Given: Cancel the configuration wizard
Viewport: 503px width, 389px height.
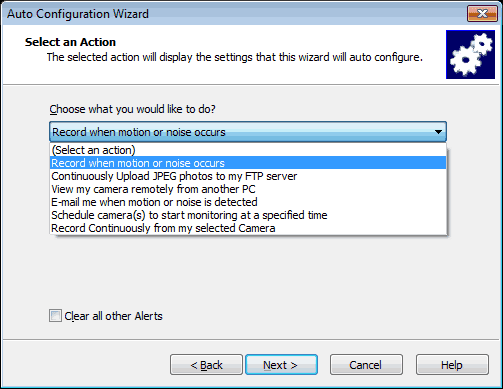Looking at the screenshot, I should point(366,365).
